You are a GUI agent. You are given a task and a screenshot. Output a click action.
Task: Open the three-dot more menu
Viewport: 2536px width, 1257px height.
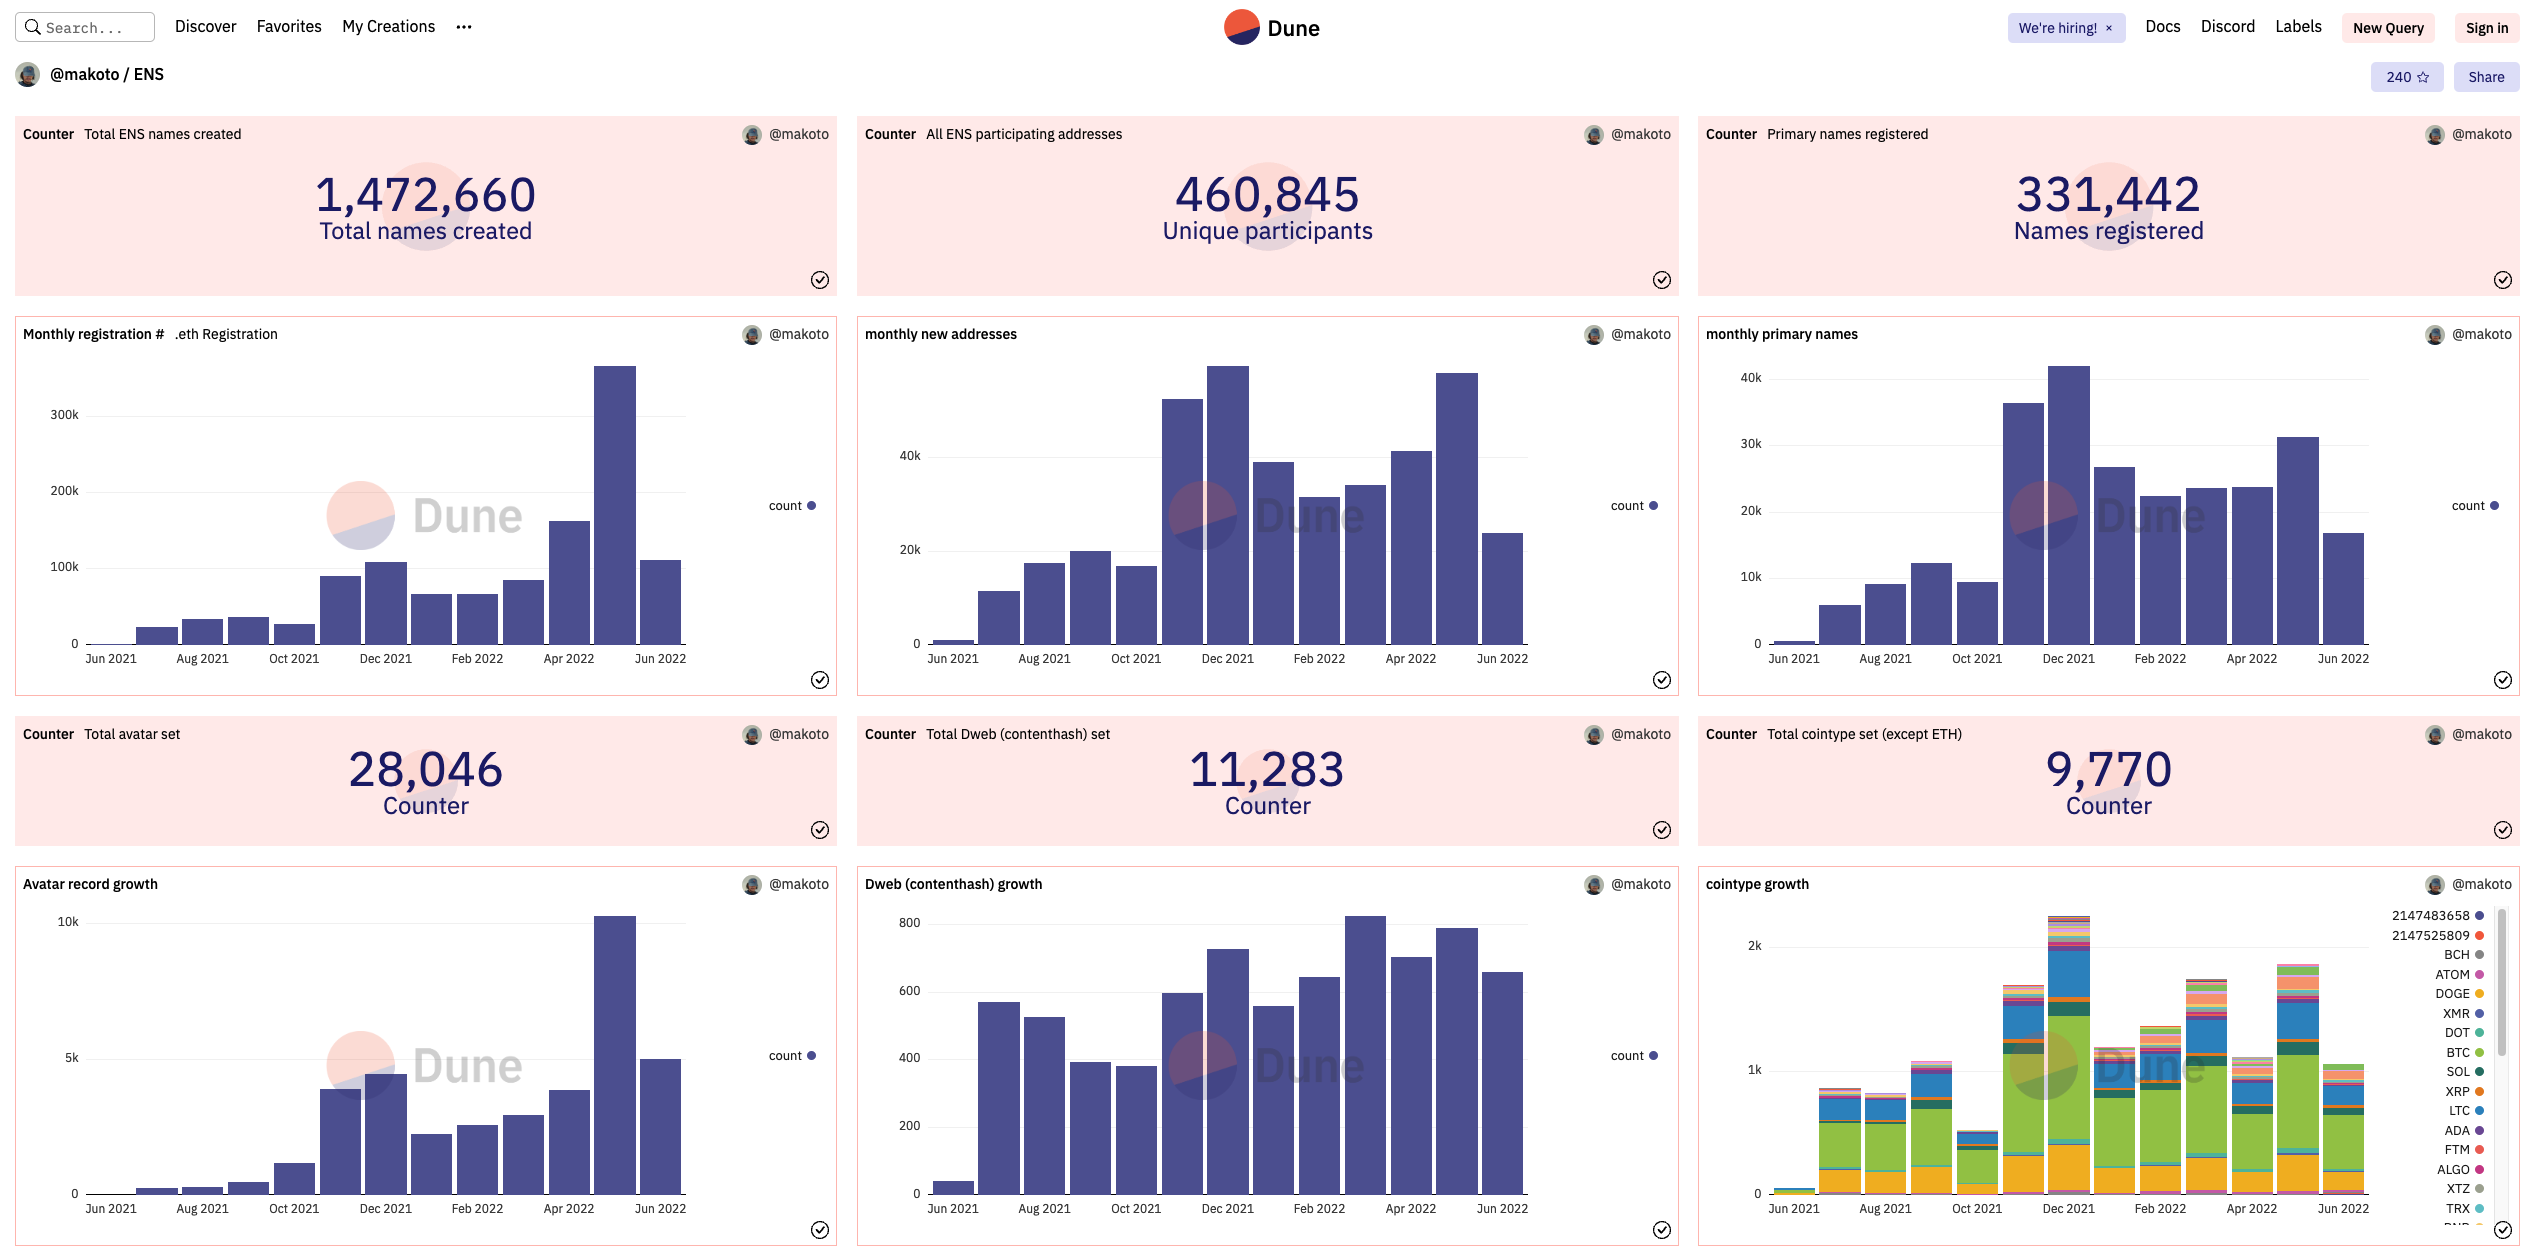(x=463, y=27)
